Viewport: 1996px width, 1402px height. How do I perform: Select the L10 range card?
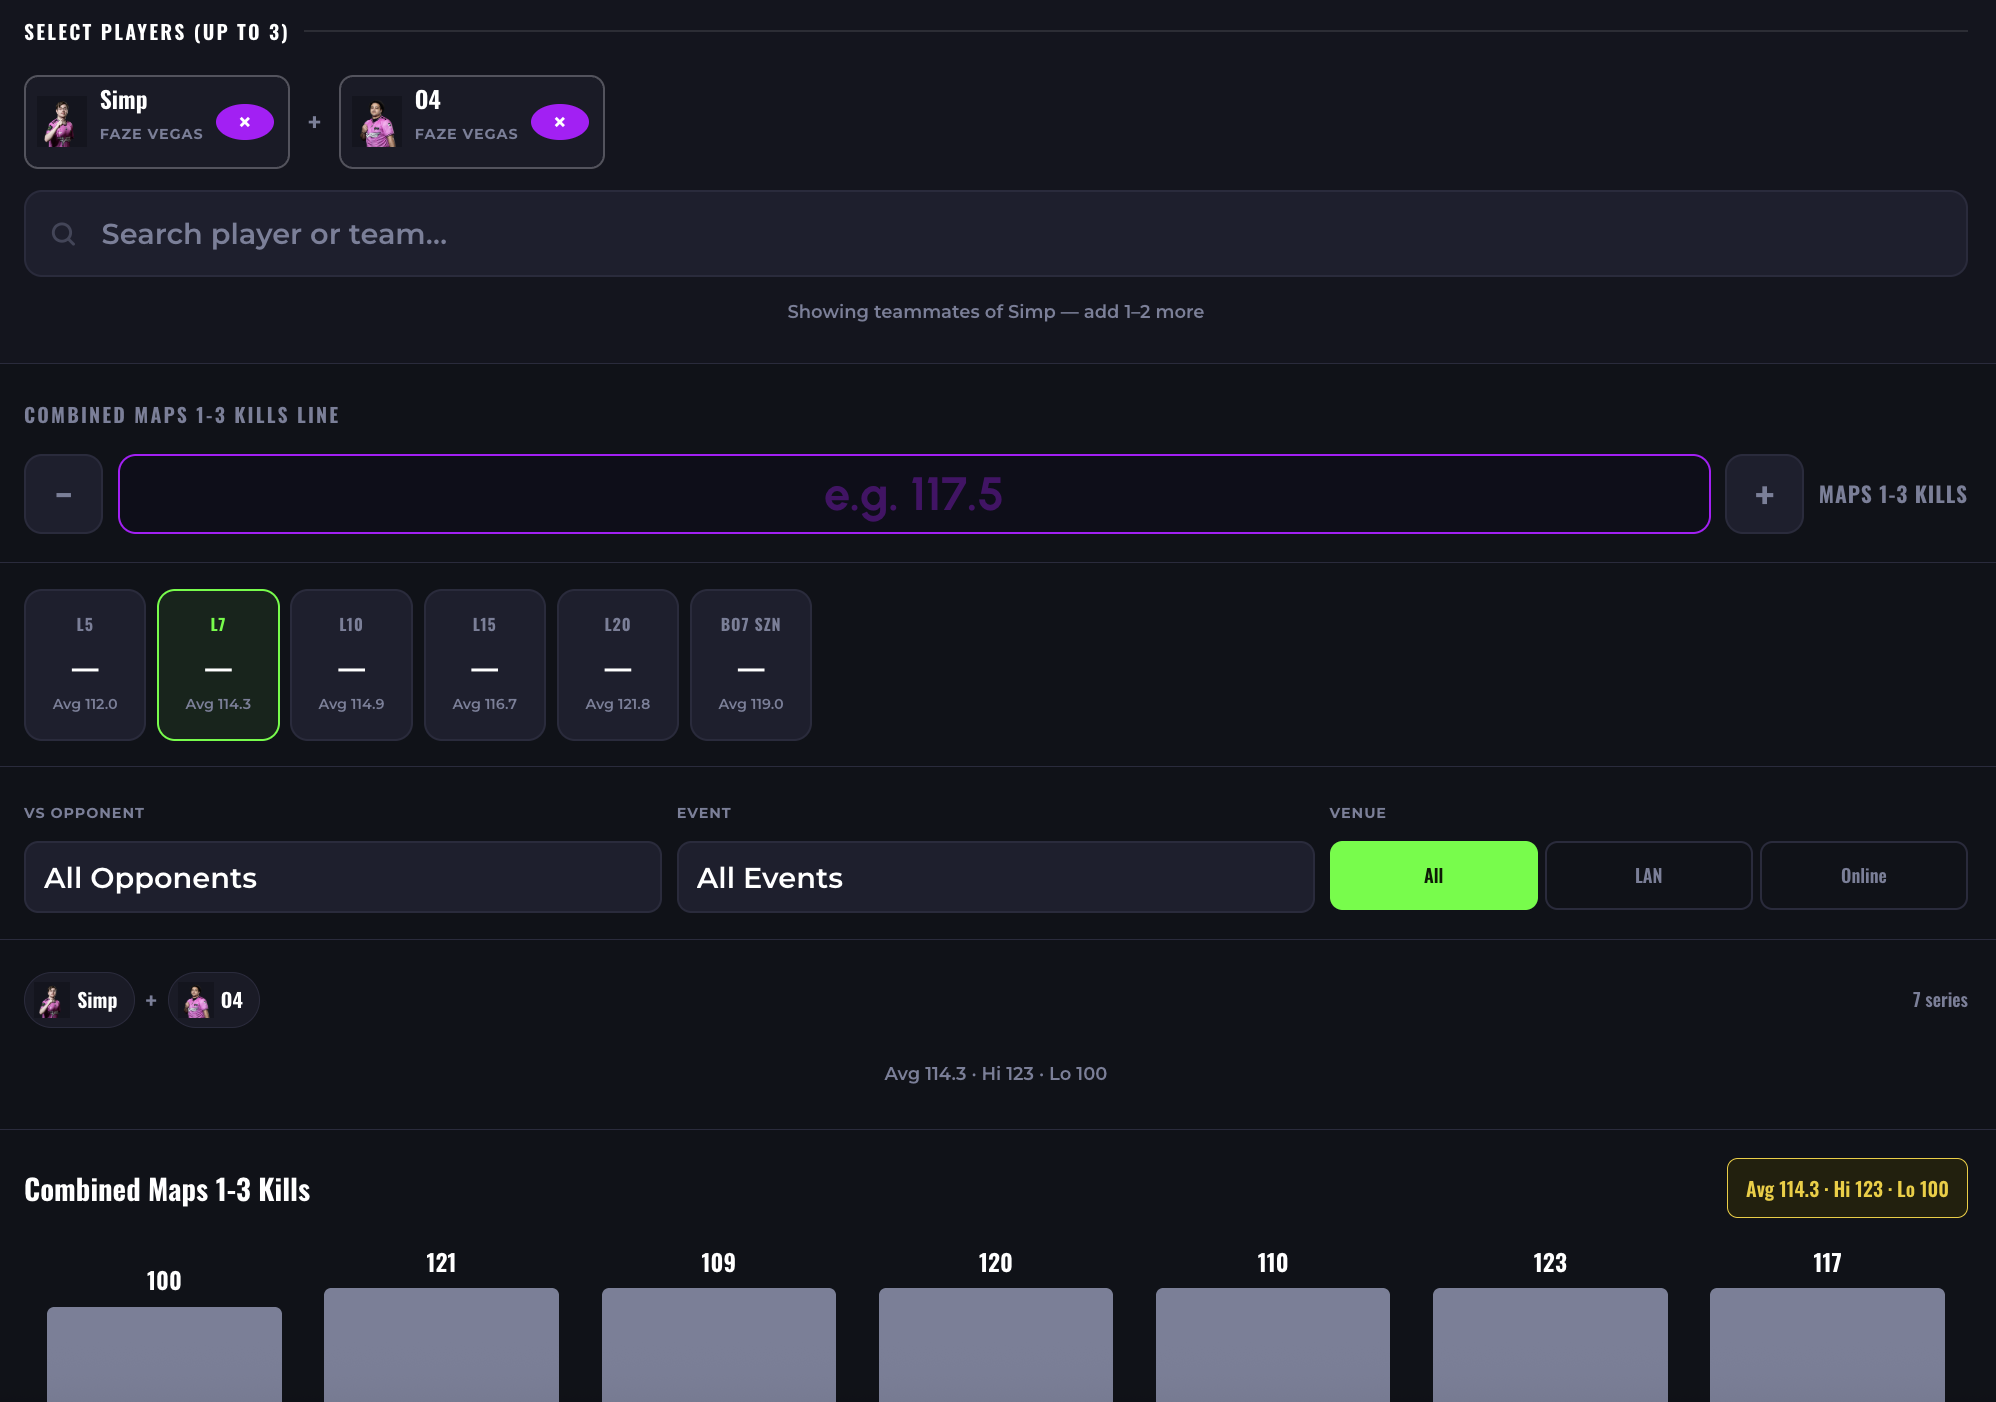point(351,665)
